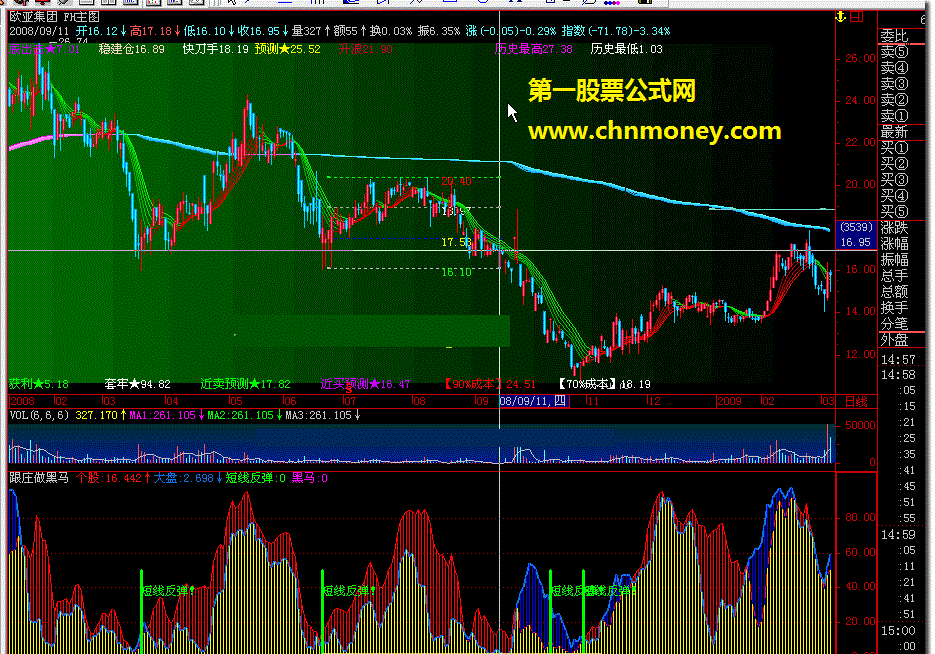The width and height of the screenshot is (935, 654).
Task: Click the 近卖预测★17.82 label
Action: 246,384
